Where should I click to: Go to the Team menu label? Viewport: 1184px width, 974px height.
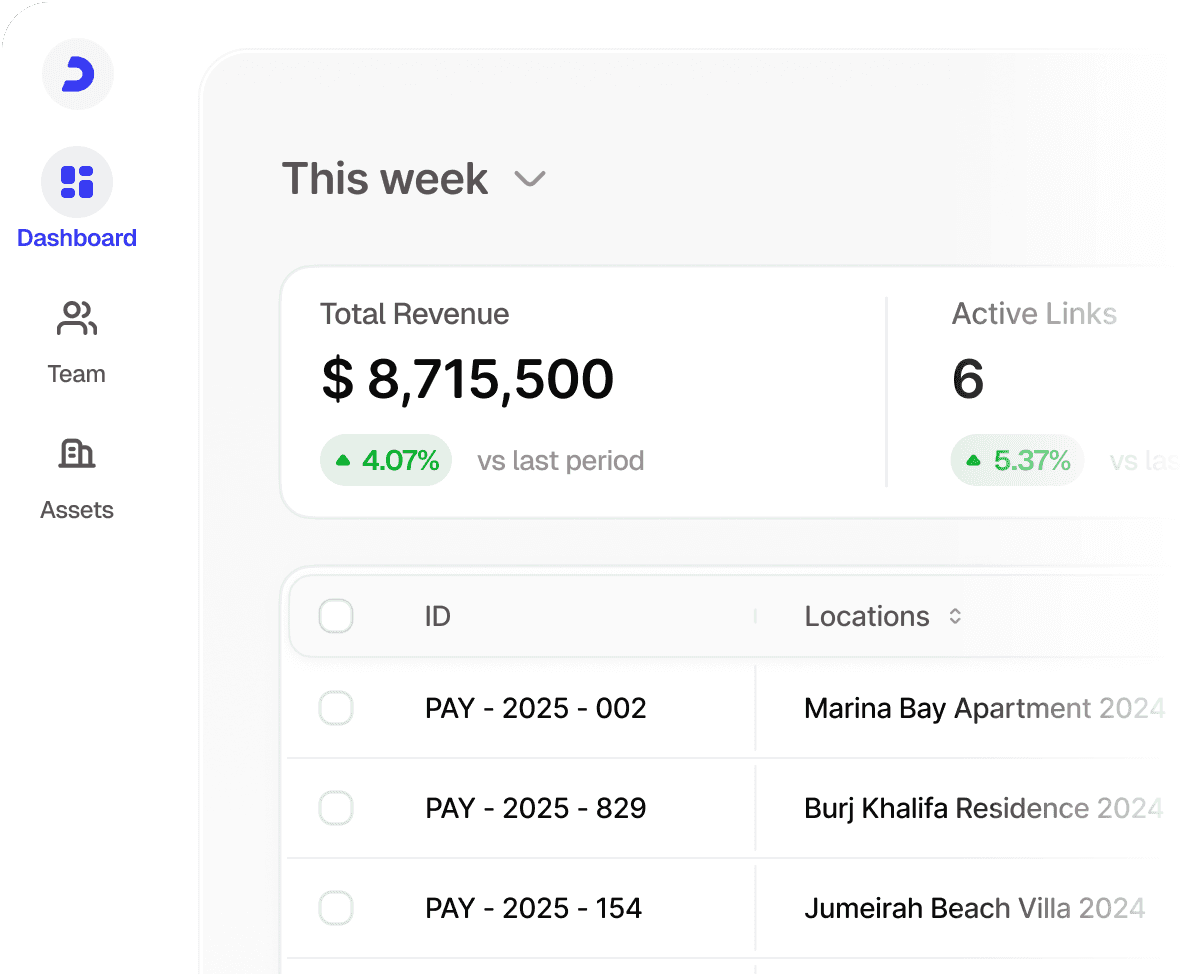click(76, 374)
